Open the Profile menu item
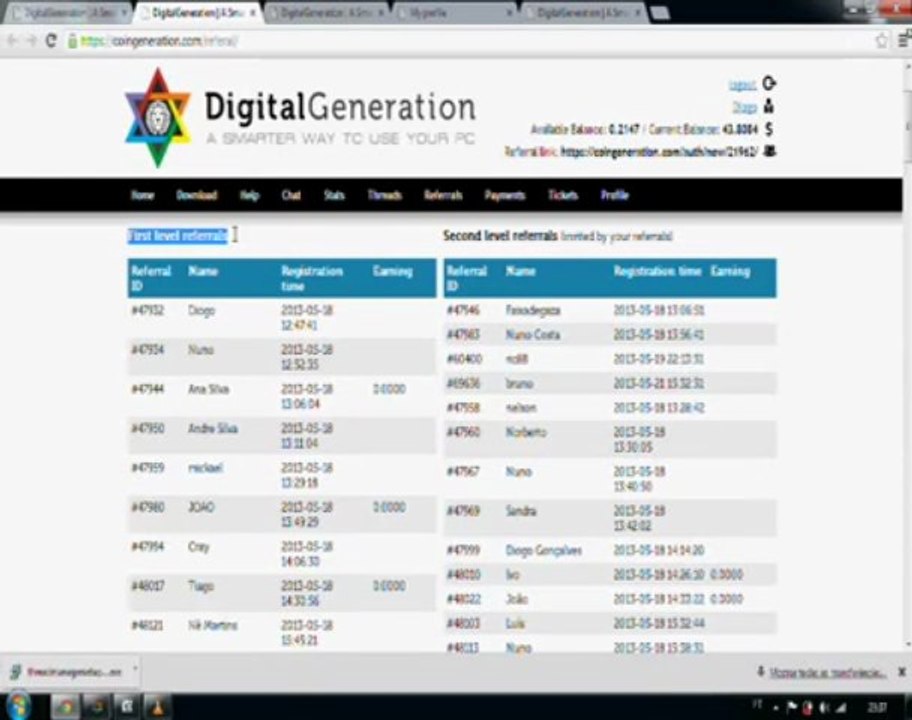This screenshot has height=720, width=912. [x=615, y=195]
